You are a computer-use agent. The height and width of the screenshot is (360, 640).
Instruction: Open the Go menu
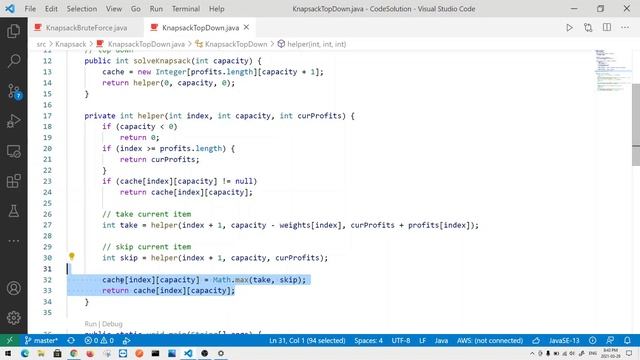tap(136, 9)
